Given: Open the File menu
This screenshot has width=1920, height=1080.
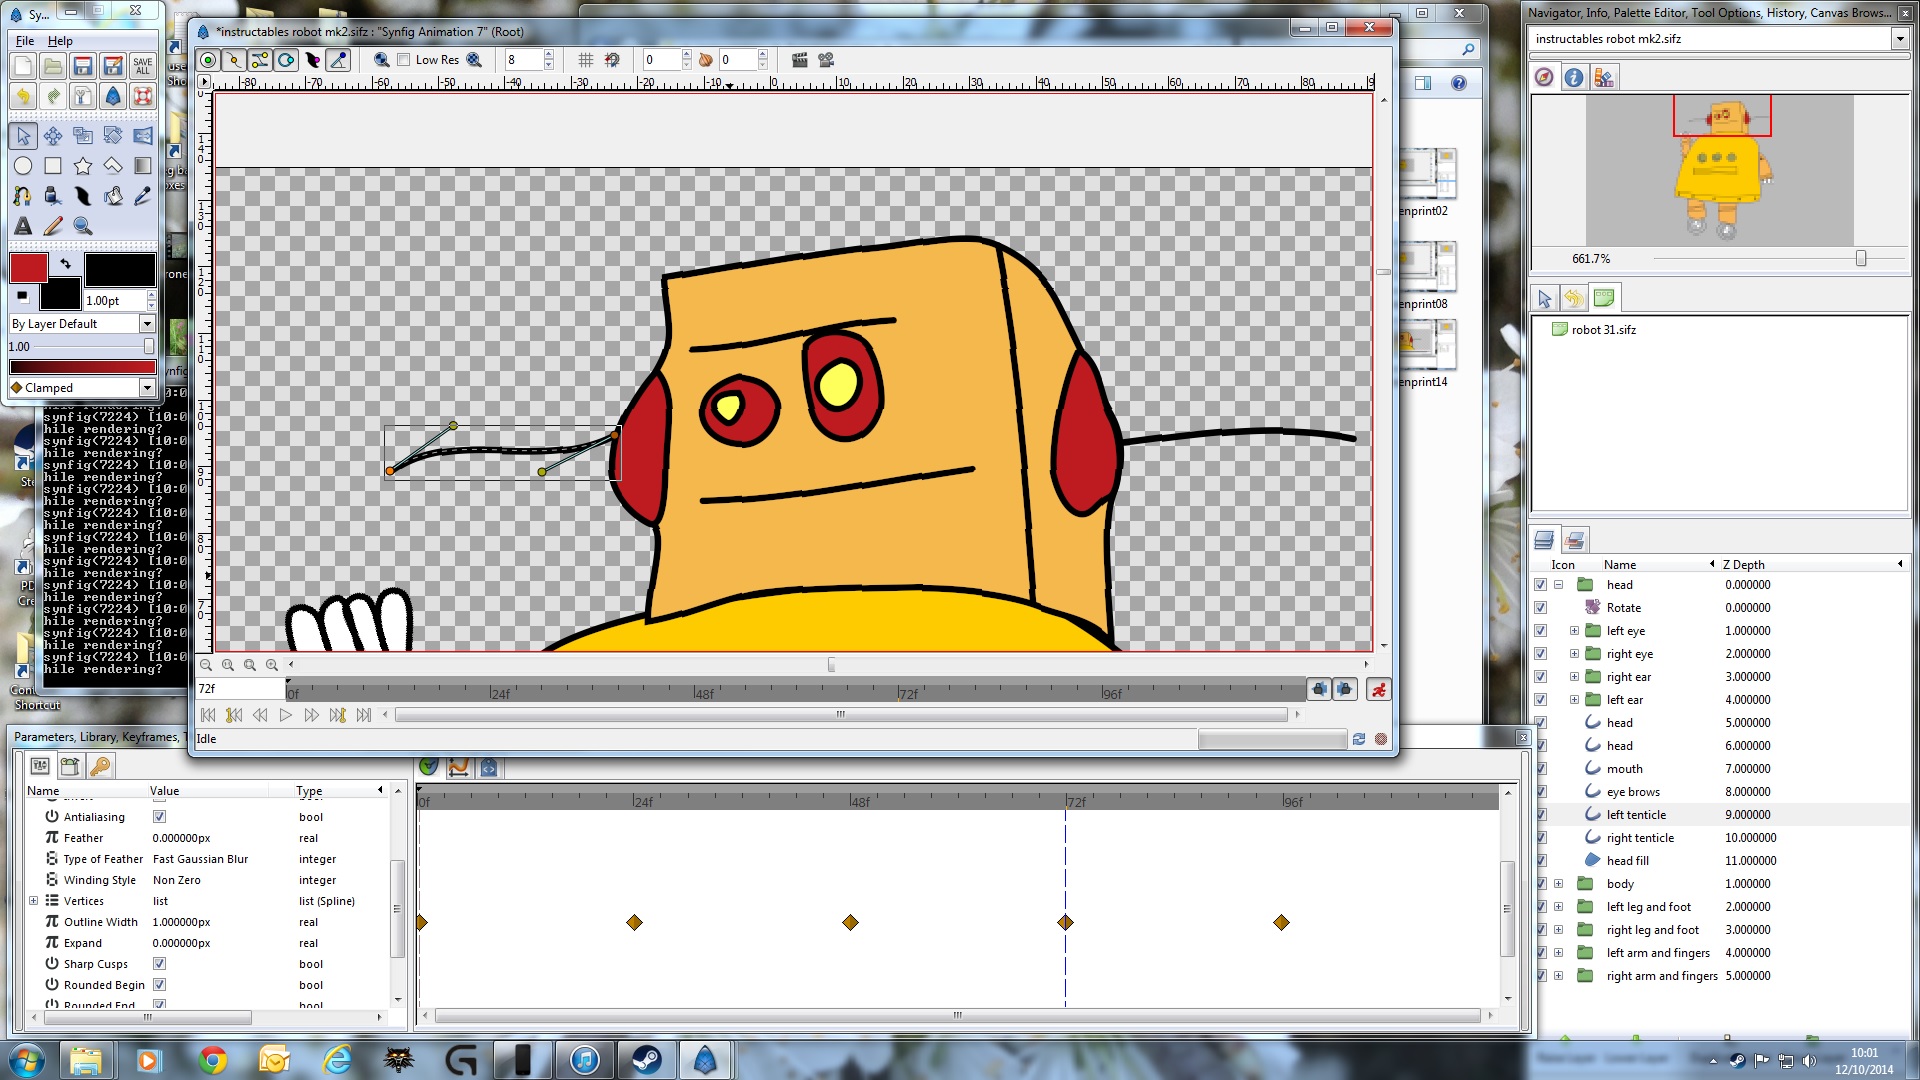Looking at the screenshot, I should (x=25, y=41).
